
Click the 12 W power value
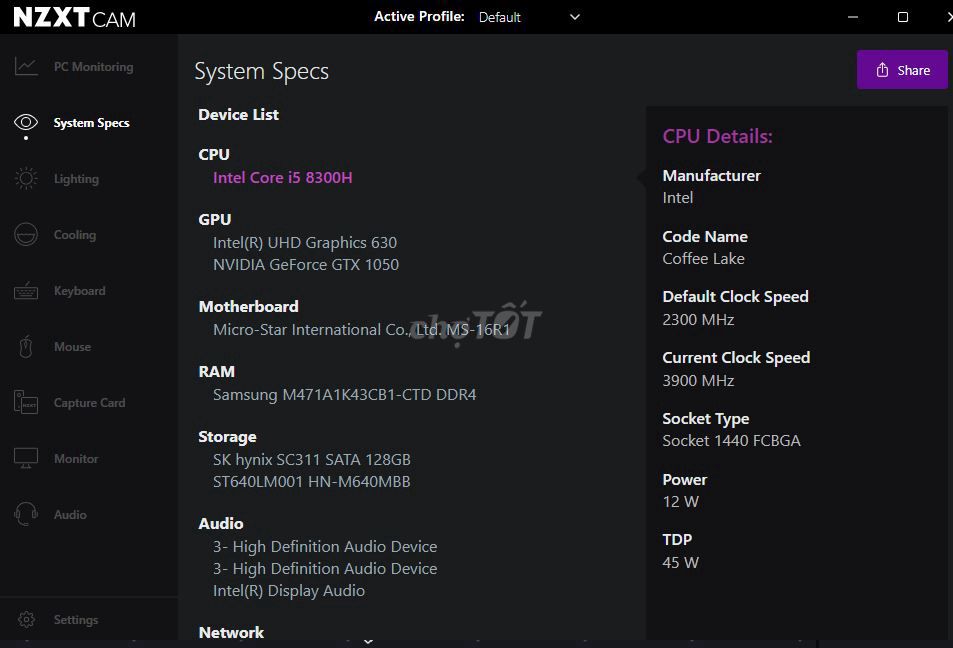[681, 502]
